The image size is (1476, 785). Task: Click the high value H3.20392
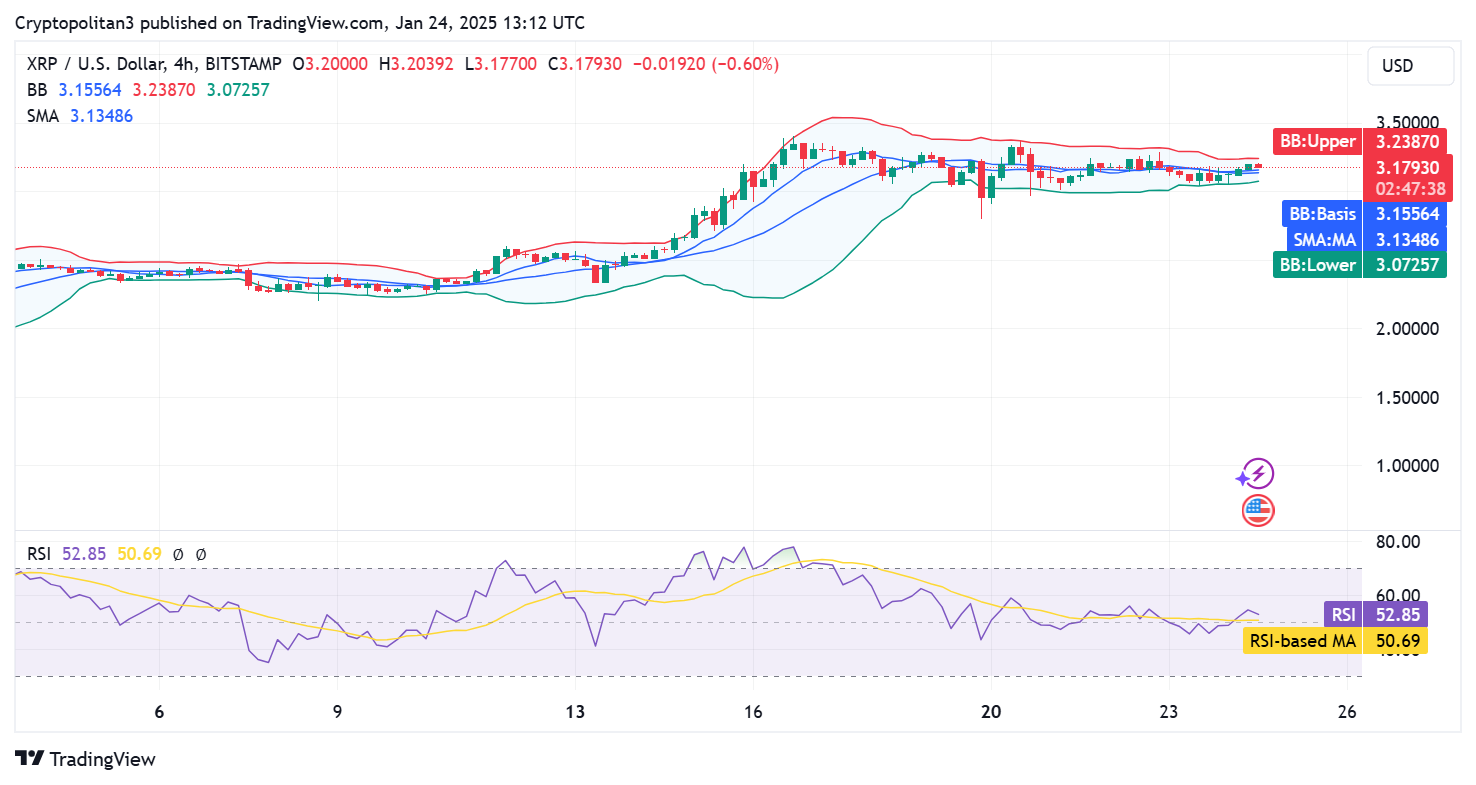pos(416,64)
